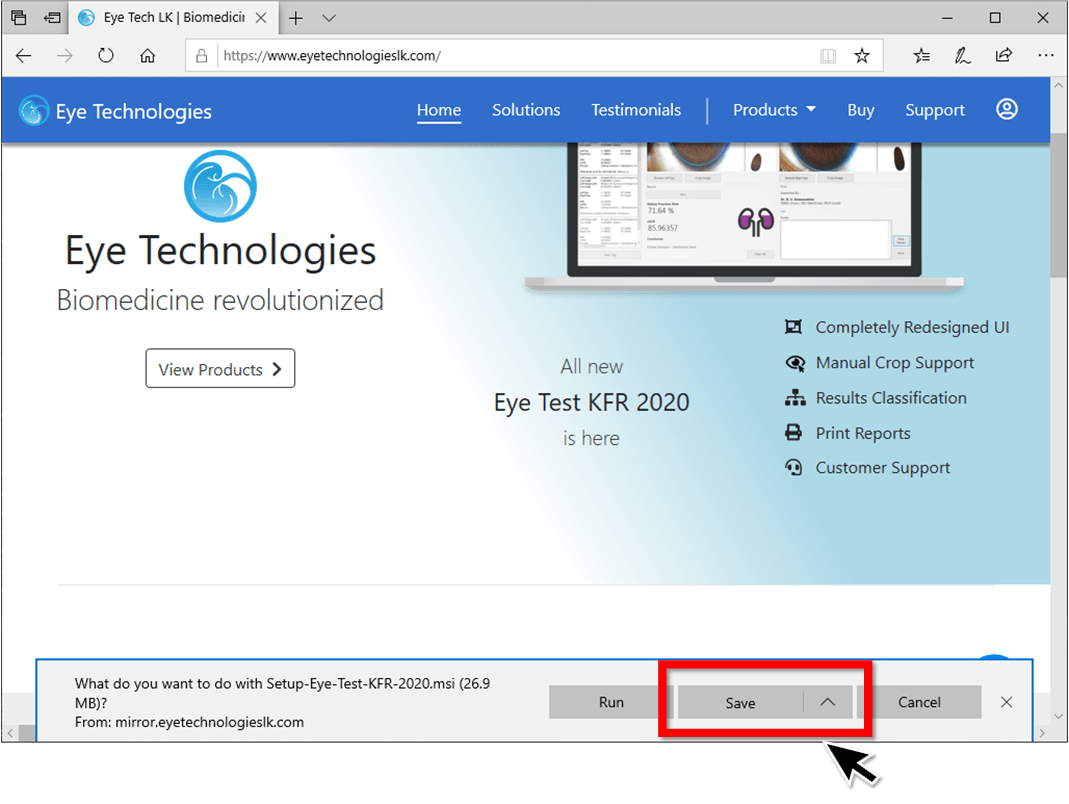
Task: Run the Setup-Eye-Test-KFR-2020 installer
Action: coord(610,702)
